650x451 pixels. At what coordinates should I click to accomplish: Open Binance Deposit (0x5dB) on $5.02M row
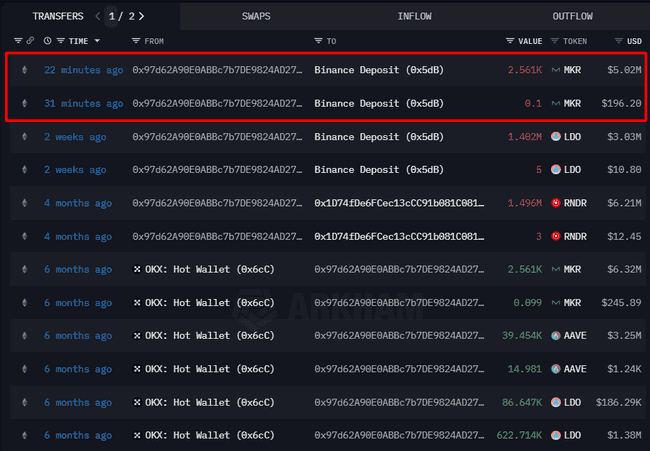pos(378,71)
